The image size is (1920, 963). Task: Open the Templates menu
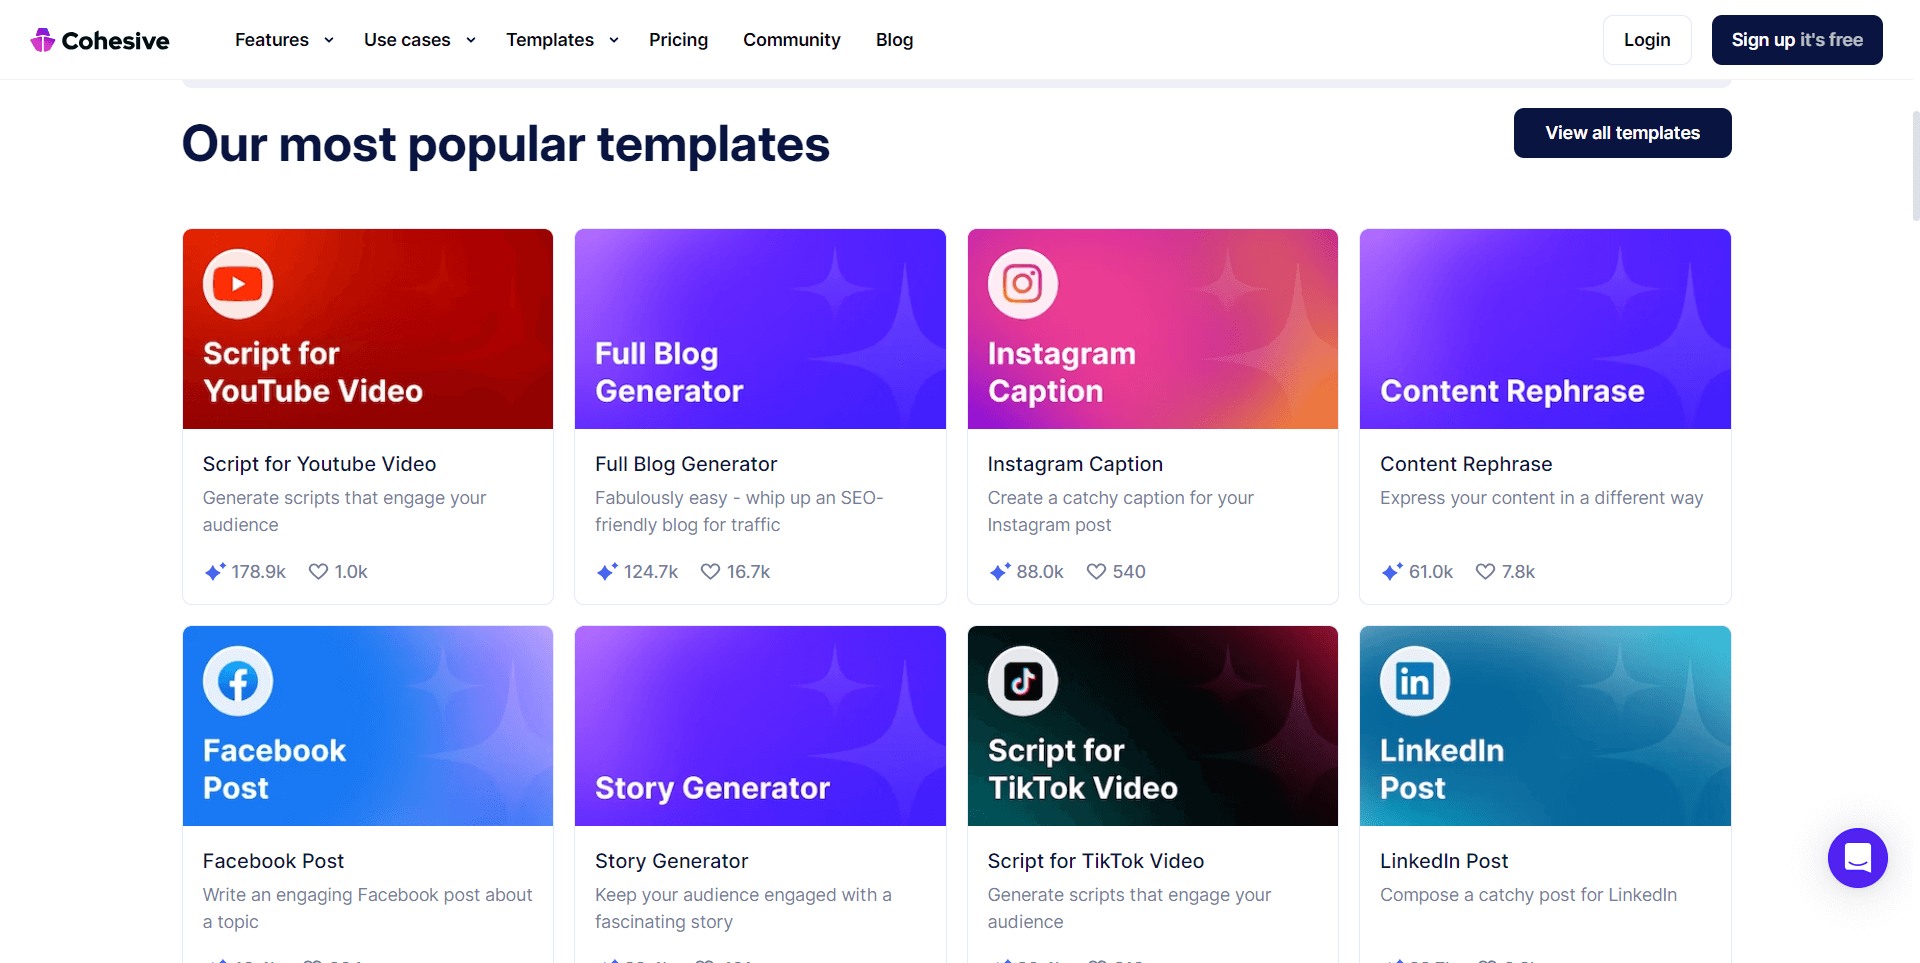[x=550, y=40]
